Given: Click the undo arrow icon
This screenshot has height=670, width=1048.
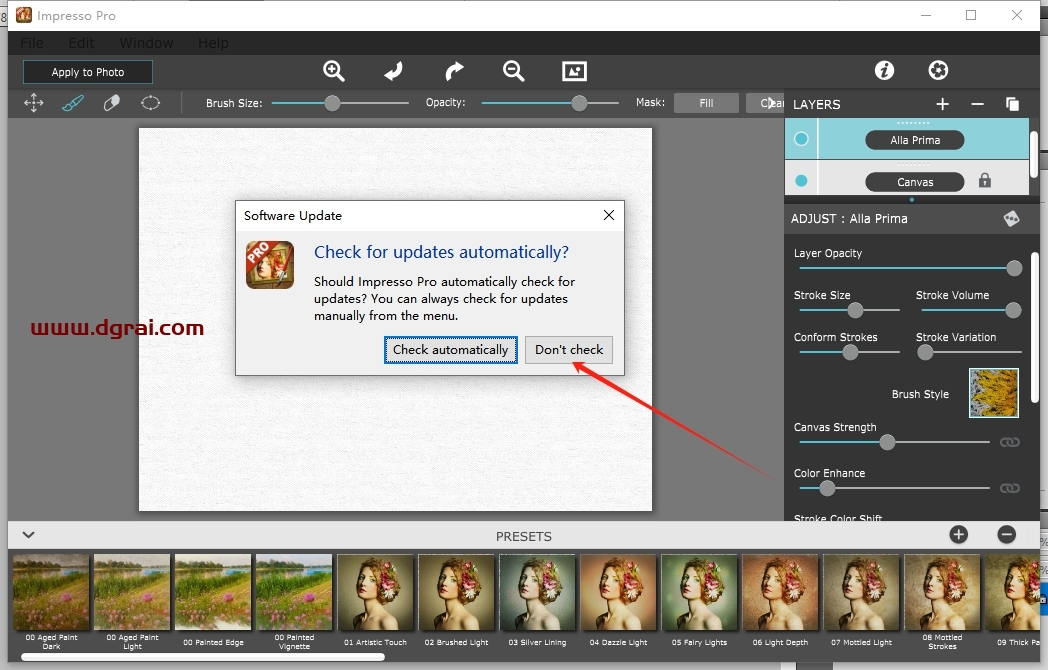Looking at the screenshot, I should pos(394,71).
